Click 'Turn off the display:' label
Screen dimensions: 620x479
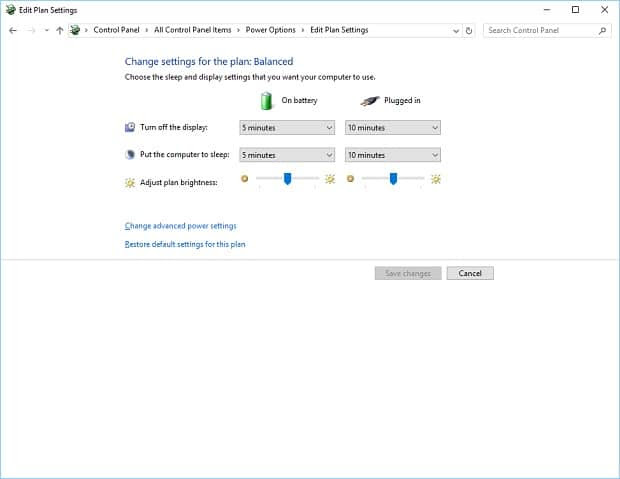[x=174, y=127]
